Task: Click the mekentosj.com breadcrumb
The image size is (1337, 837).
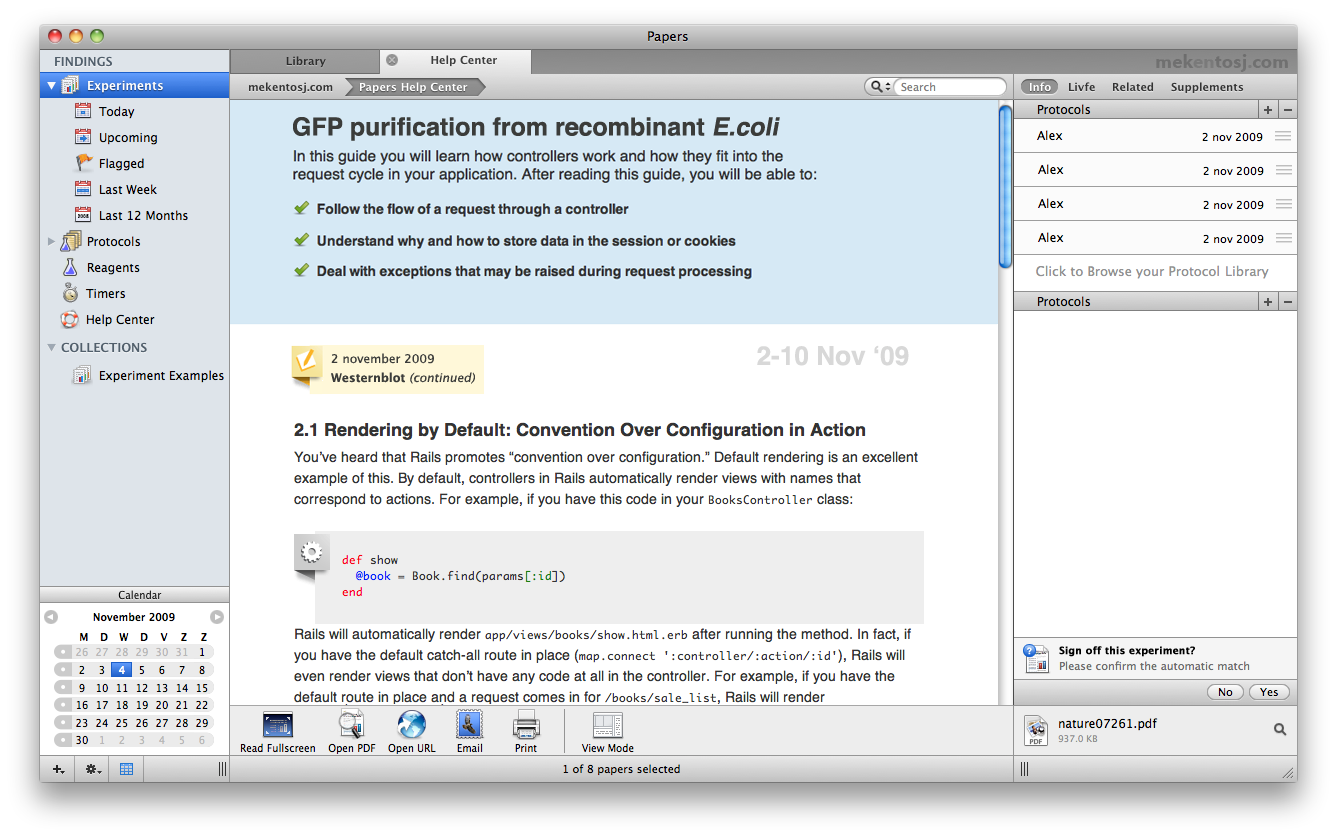Action: 290,87
